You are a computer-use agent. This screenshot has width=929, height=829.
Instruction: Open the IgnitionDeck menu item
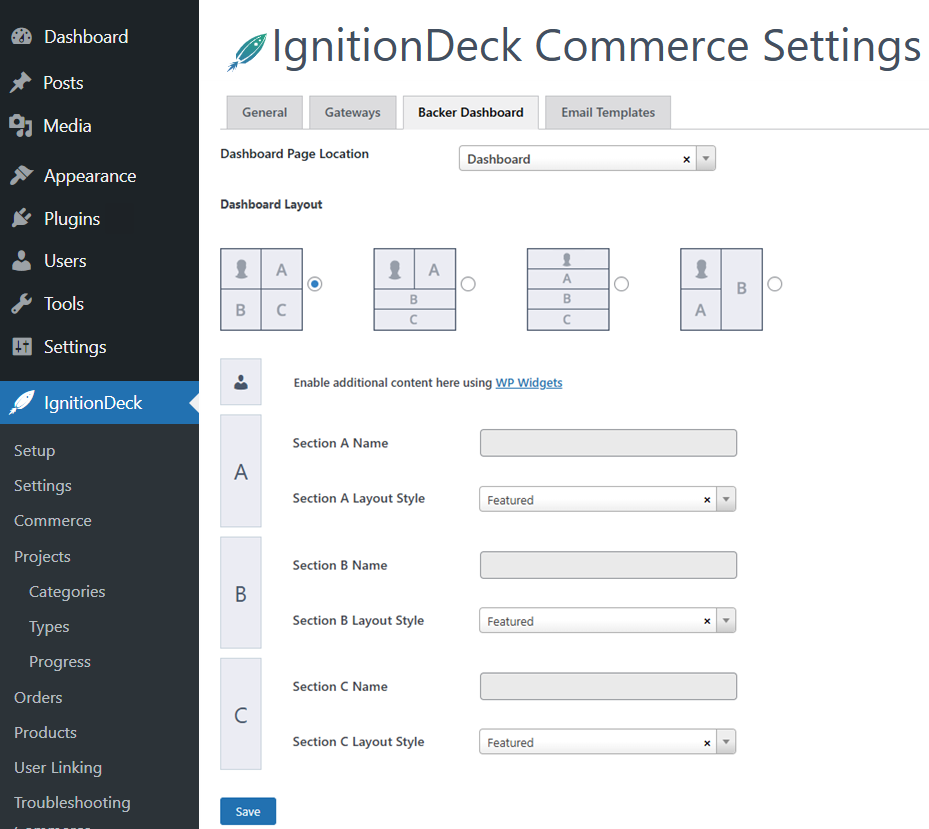tap(100, 403)
